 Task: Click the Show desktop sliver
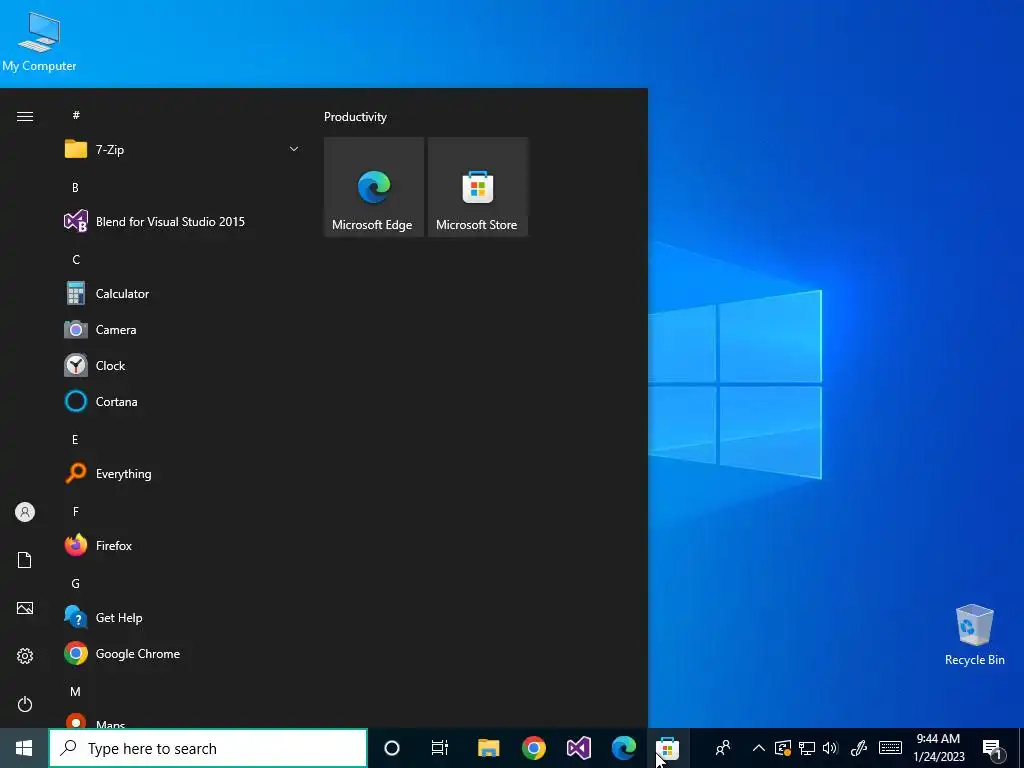pyautogui.click(x=1021, y=748)
